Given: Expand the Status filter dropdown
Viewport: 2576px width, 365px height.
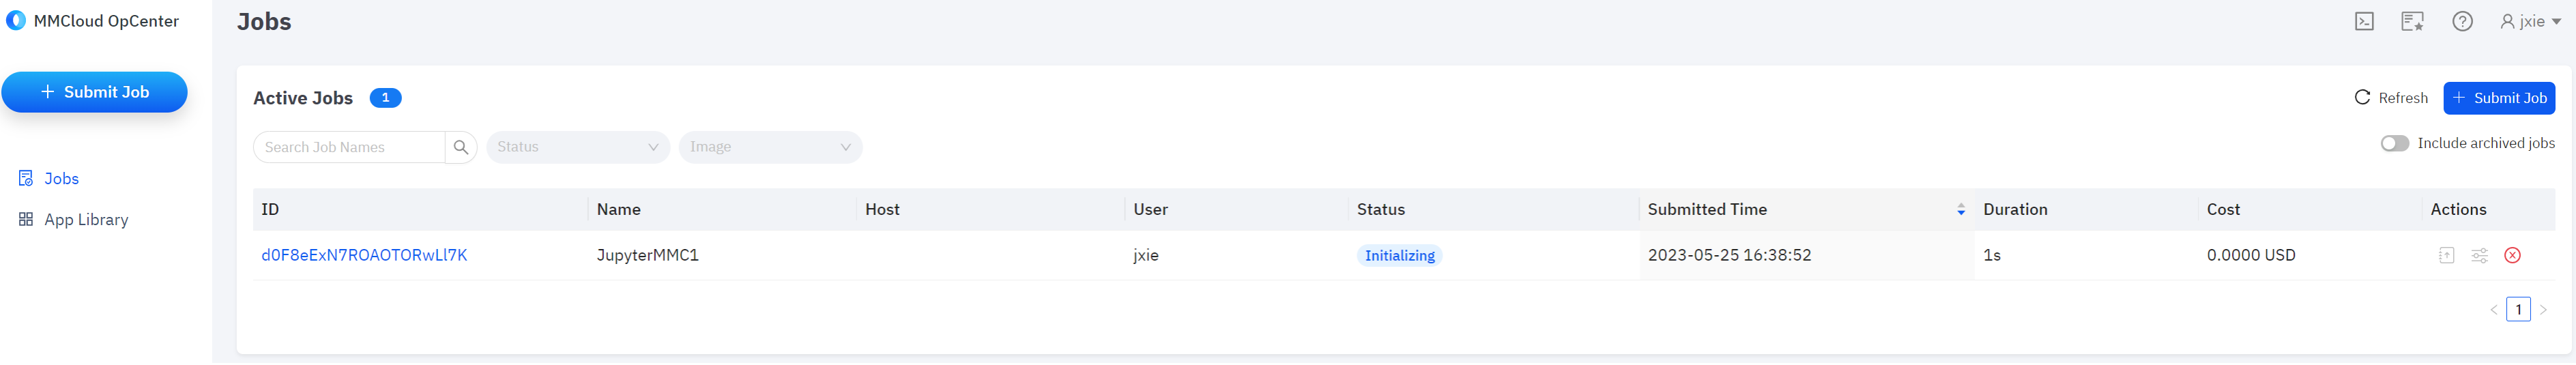Looking at the screenshot, I should (578, 147).
